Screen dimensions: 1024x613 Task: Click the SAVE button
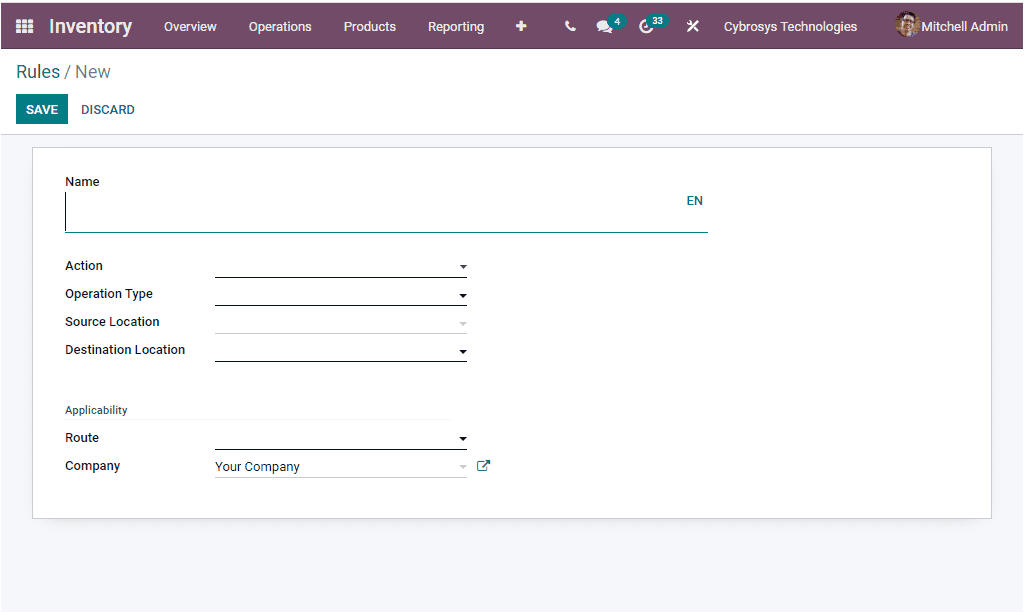click(41, 109)
